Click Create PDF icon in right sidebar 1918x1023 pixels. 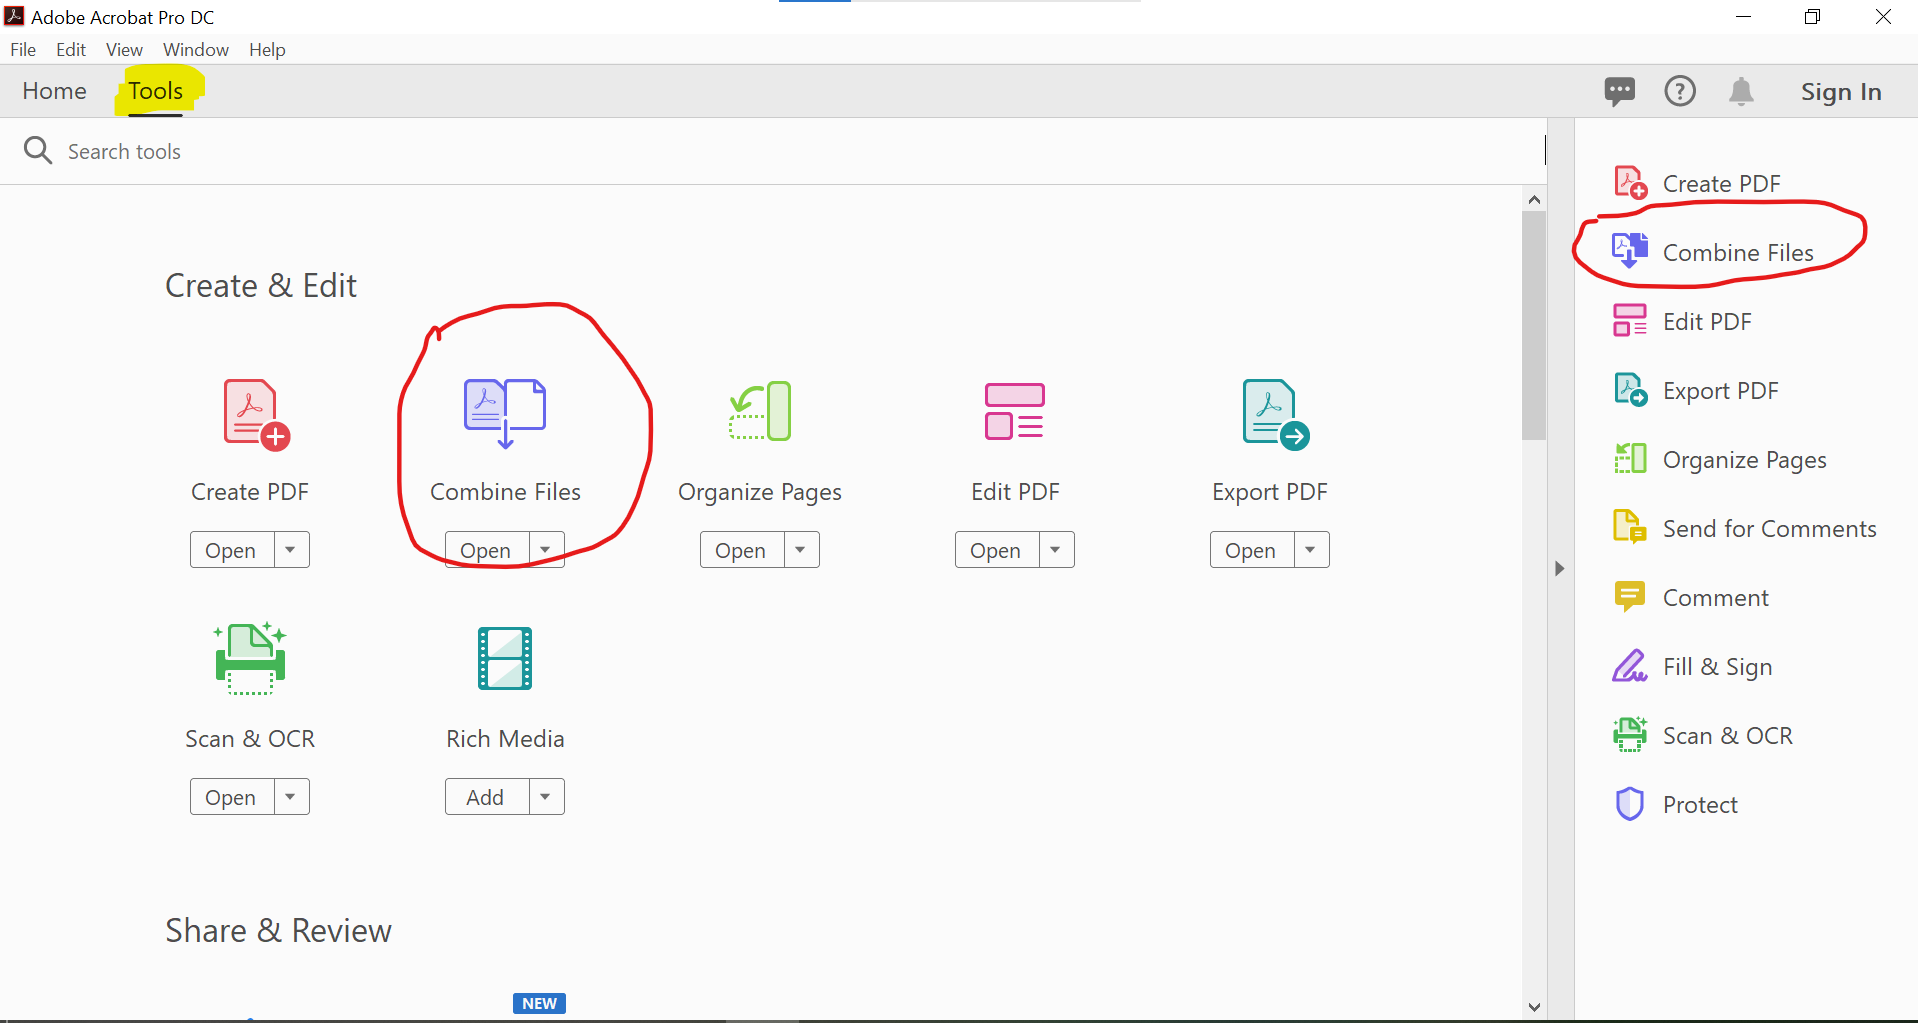pyautogui.click(x=1630, y=183)
